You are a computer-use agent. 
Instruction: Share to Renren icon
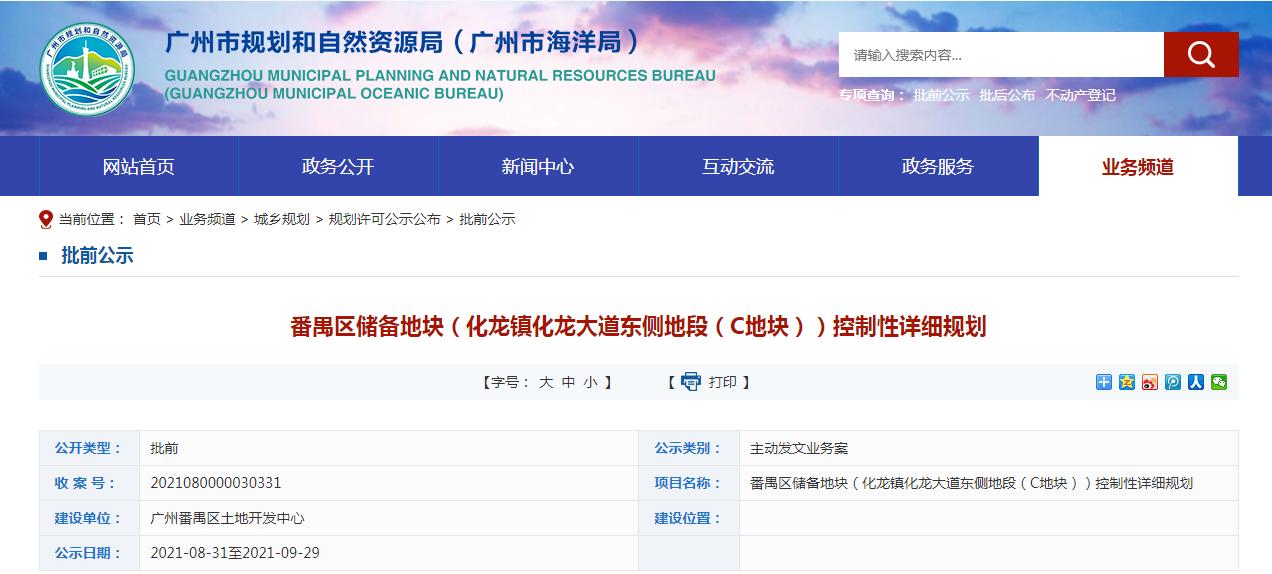(x=1196, y=382)
